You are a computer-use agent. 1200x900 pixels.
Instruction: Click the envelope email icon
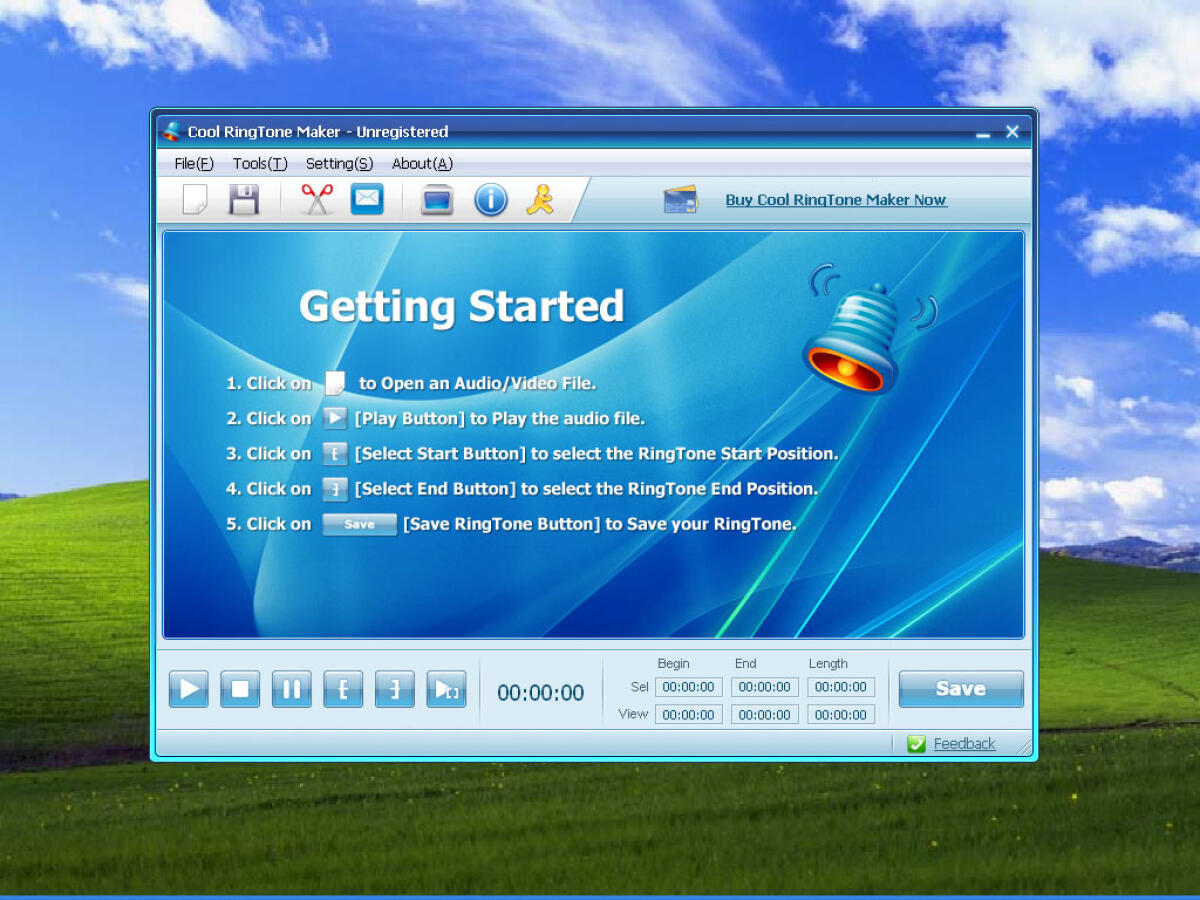pyautogui.click(x=367, y=200)
